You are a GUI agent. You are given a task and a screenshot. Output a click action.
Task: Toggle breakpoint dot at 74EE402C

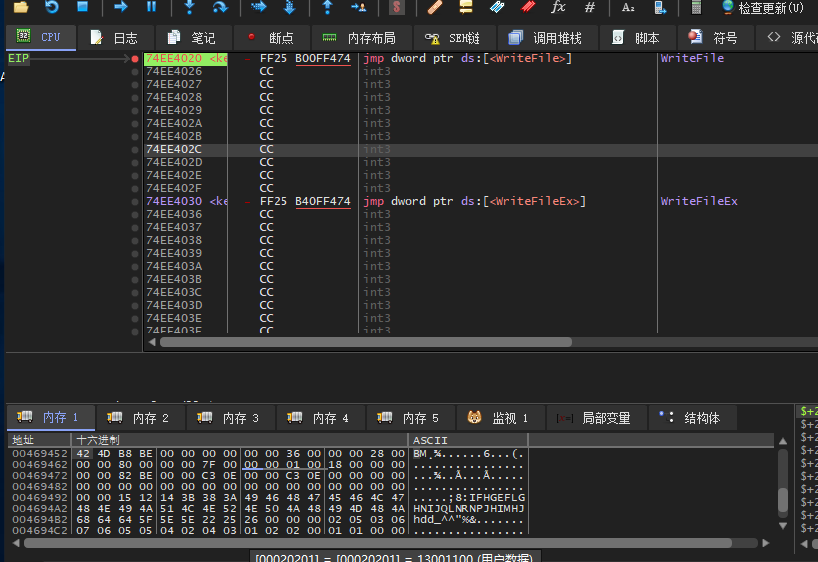click(x=135, y=150)
